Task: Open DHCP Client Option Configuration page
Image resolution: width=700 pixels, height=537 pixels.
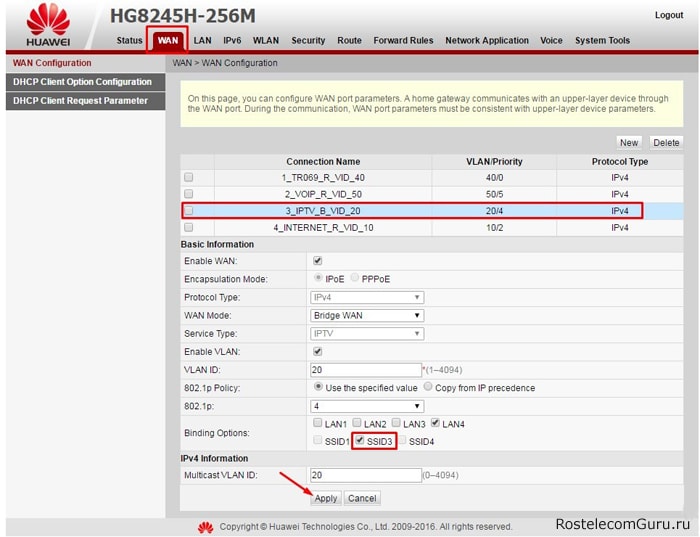Action: [x=82, y=82]
